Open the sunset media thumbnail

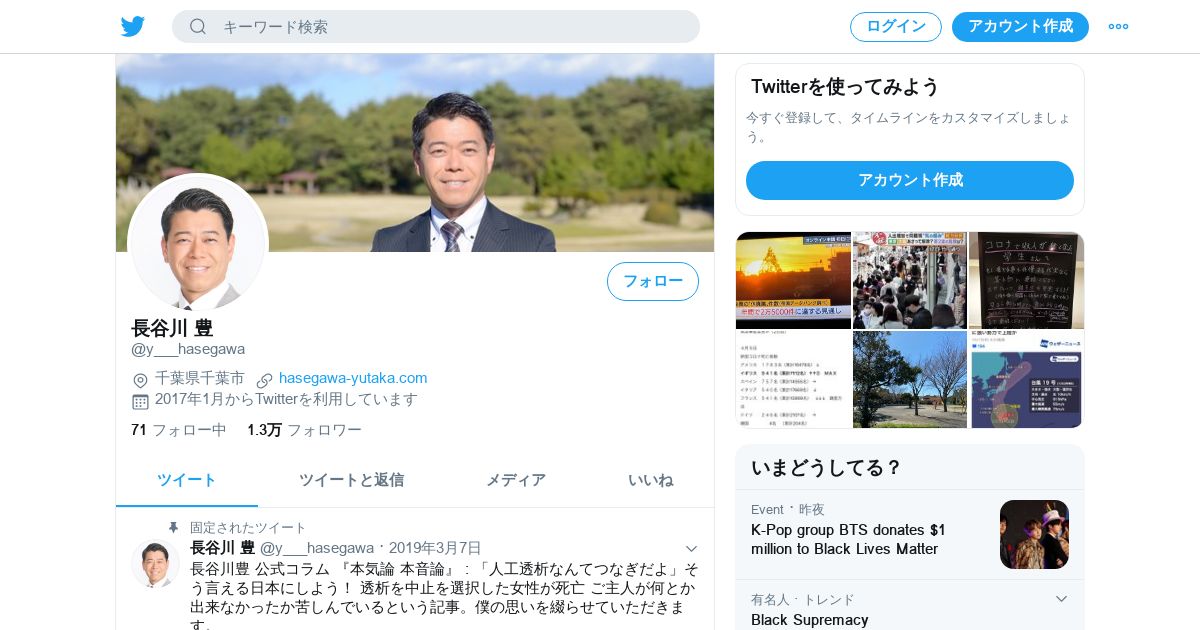point(793,280)
